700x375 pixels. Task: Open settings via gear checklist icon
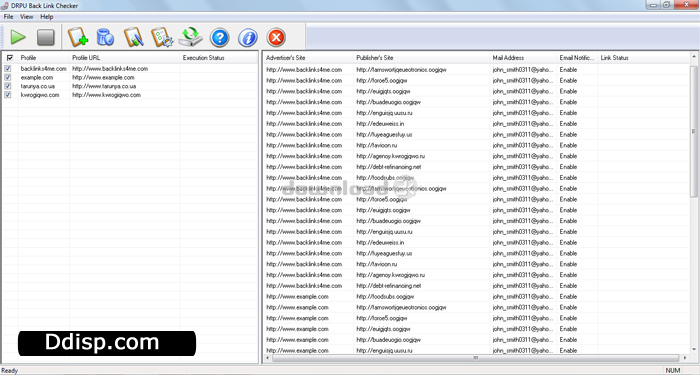coord(162,37)
